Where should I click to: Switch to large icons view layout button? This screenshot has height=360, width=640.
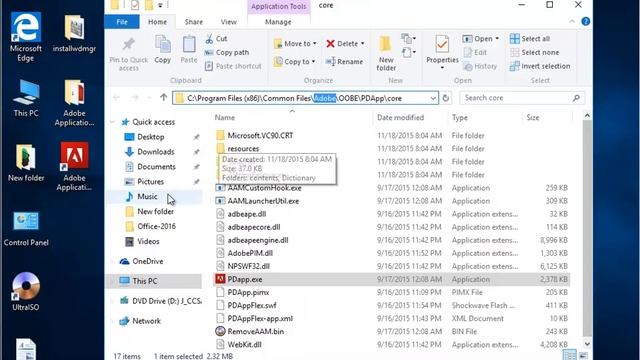click(x=584, y=355)
